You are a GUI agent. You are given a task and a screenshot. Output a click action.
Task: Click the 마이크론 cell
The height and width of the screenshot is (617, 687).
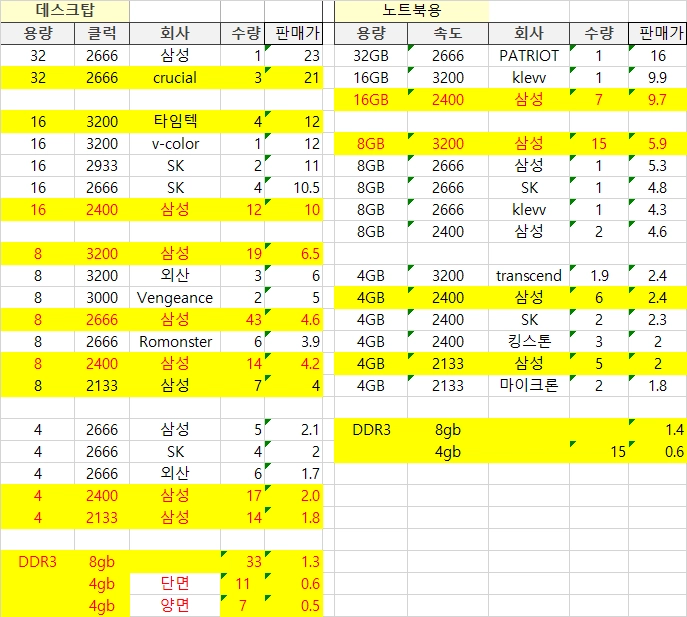tap(529, 386)
